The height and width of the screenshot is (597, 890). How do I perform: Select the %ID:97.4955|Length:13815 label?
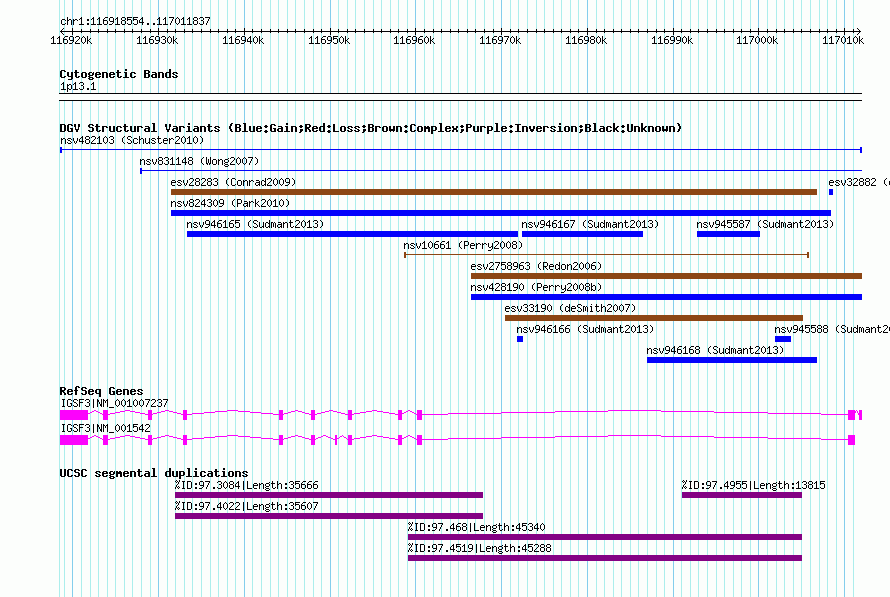click(x=754, y=485)
